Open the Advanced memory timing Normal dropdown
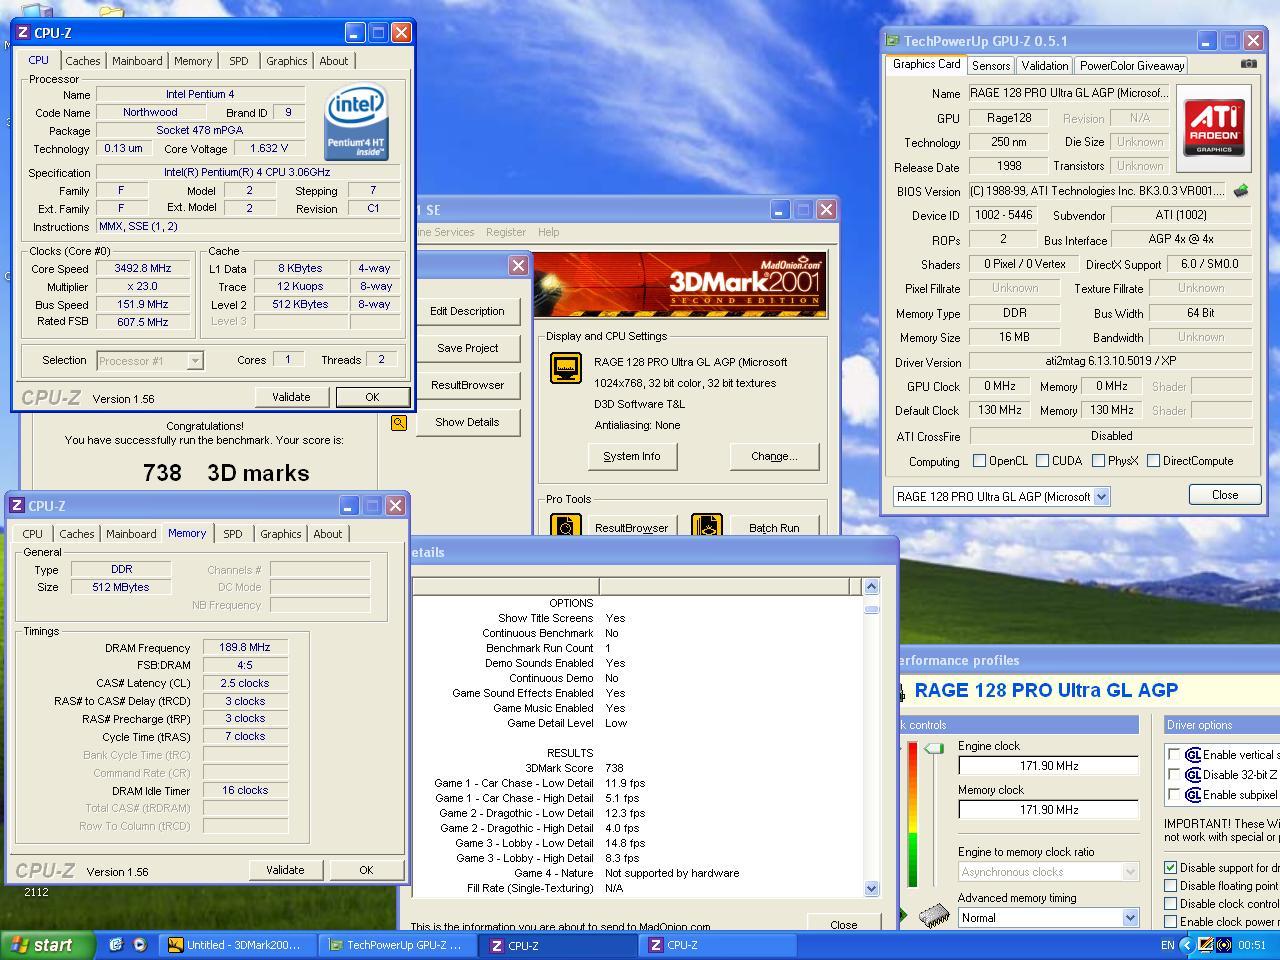This screenshot has width=1280, height=960. (x=1130, y=918)
